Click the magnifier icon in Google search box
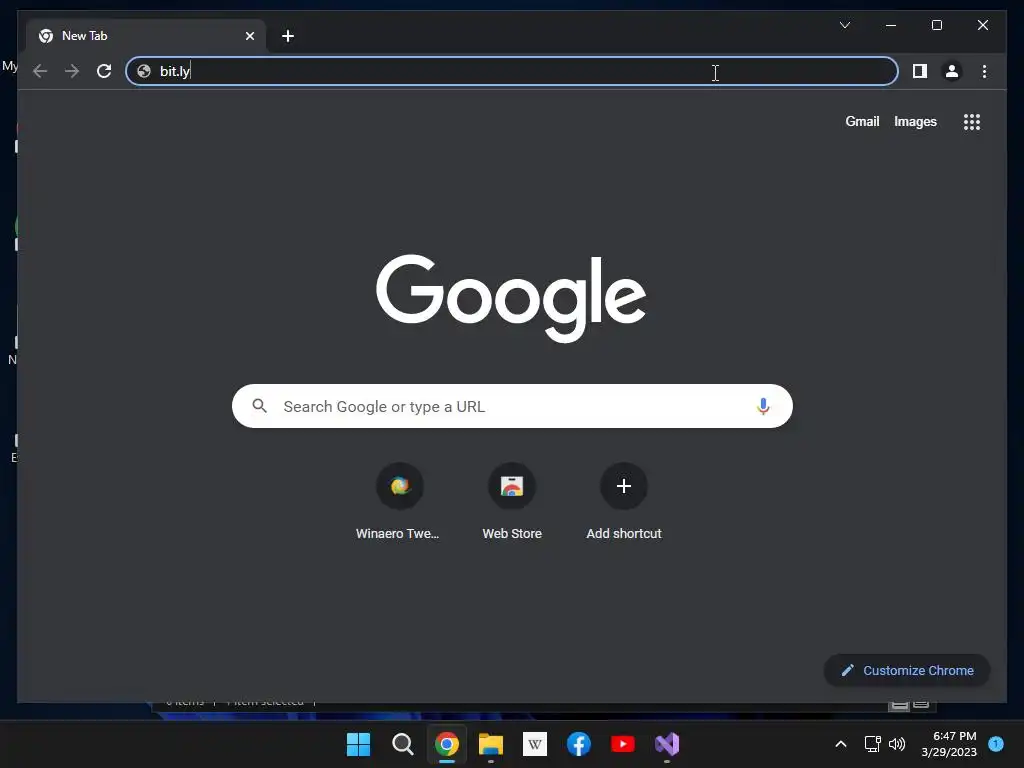The image size is (1024, 768). (x=259, y=406)
